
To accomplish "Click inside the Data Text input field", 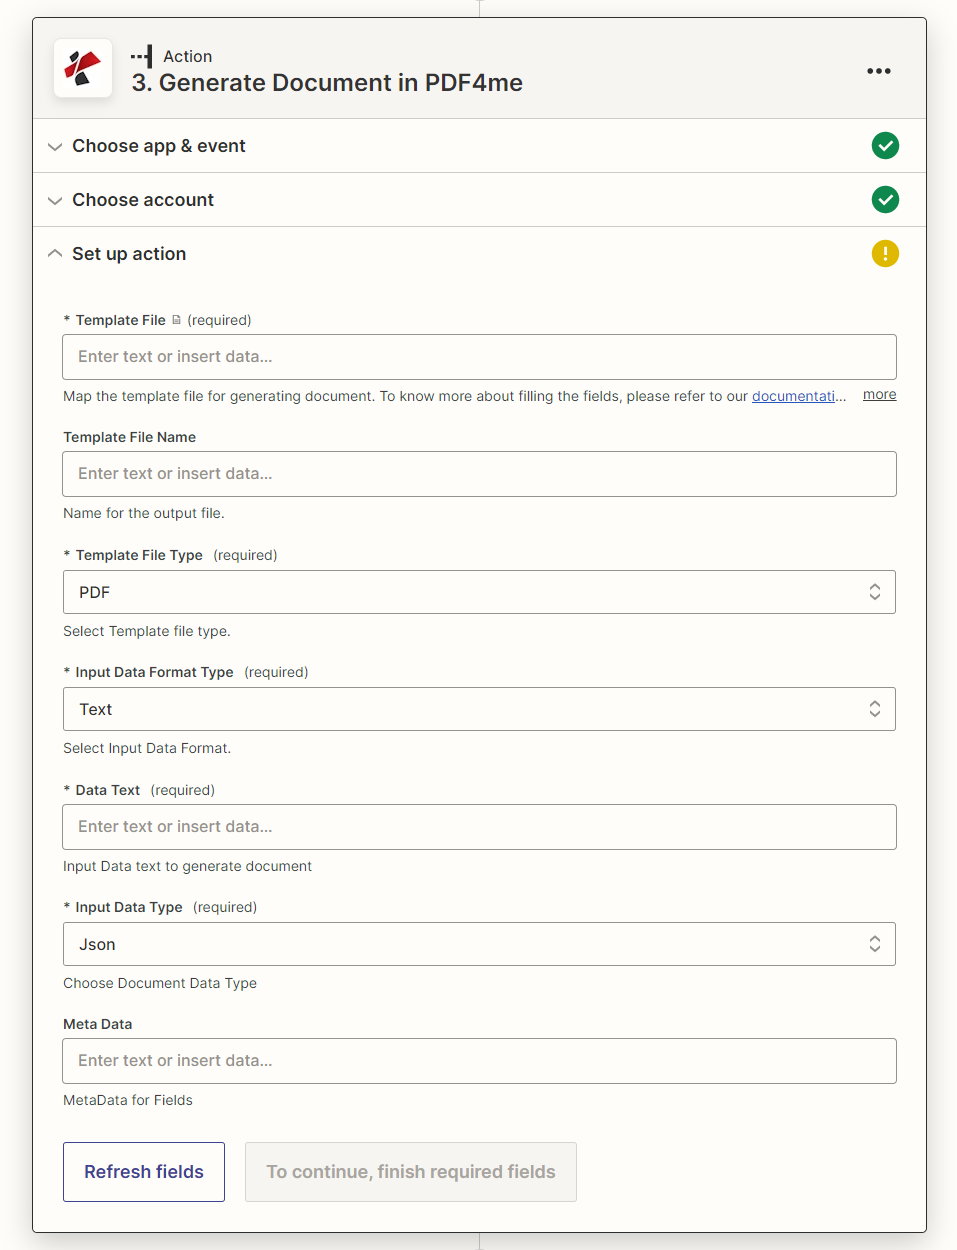I will click(x=479, y=827).
